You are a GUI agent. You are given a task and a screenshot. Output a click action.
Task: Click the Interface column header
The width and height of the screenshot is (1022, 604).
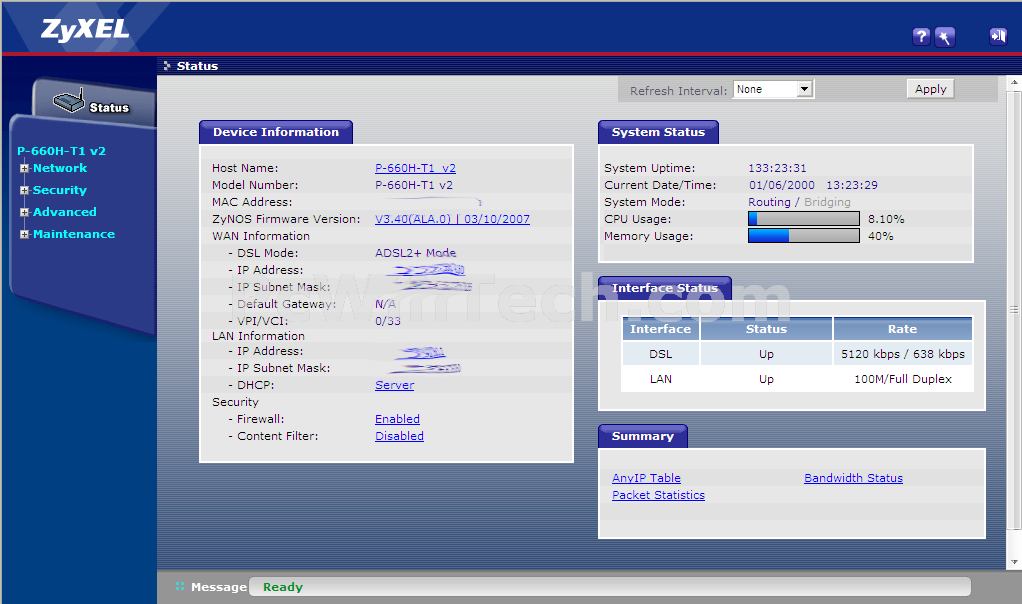pos(660,329)
